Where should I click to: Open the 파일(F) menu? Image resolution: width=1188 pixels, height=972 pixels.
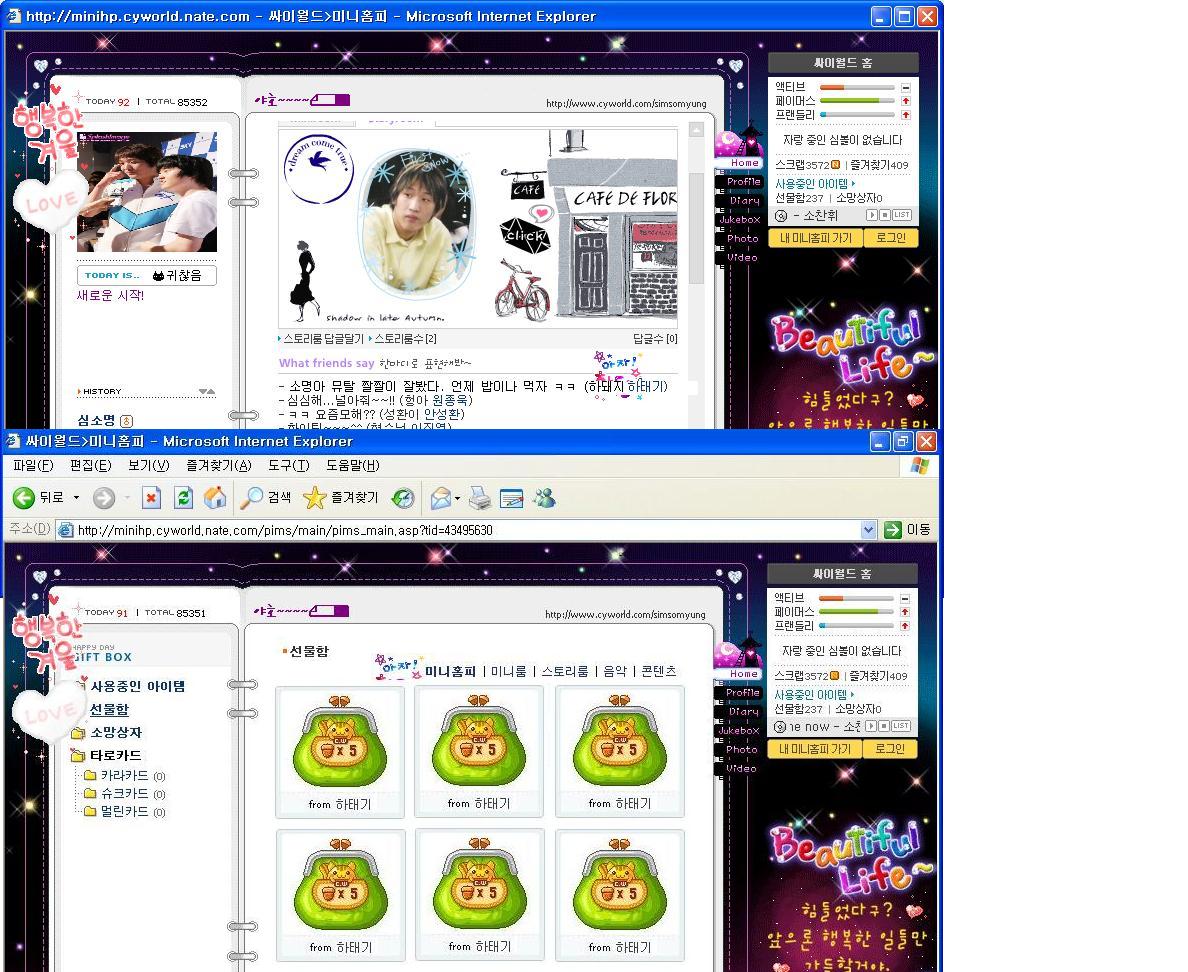[x=33, y=465]
